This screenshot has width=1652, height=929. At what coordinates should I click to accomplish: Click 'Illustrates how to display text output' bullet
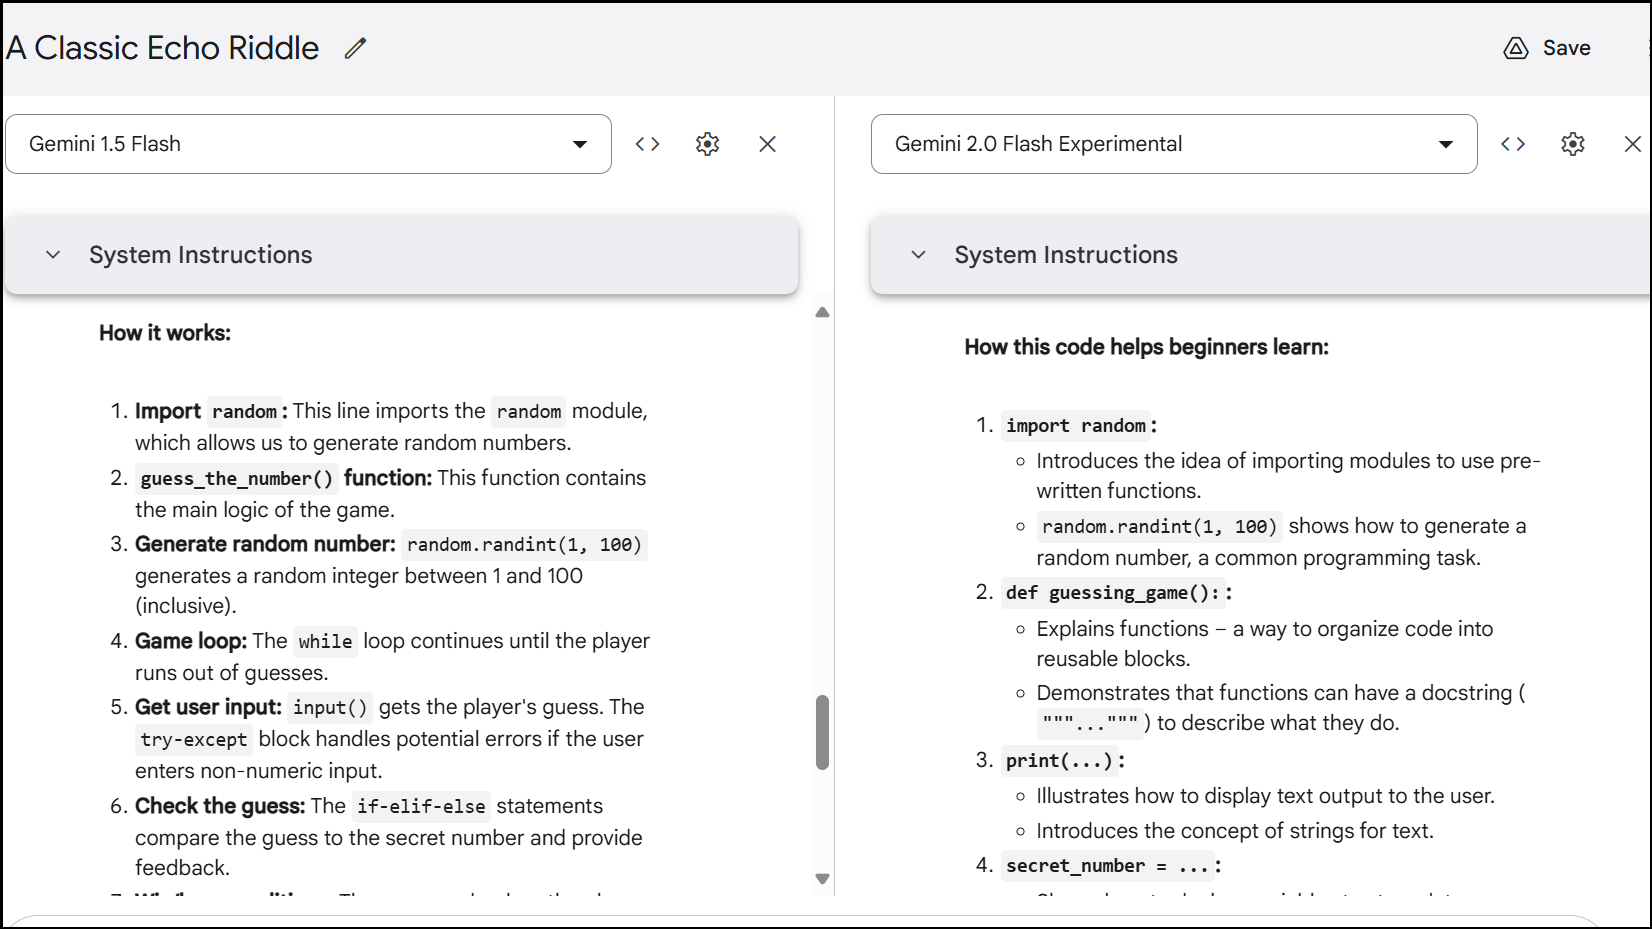click(1265, 796)
